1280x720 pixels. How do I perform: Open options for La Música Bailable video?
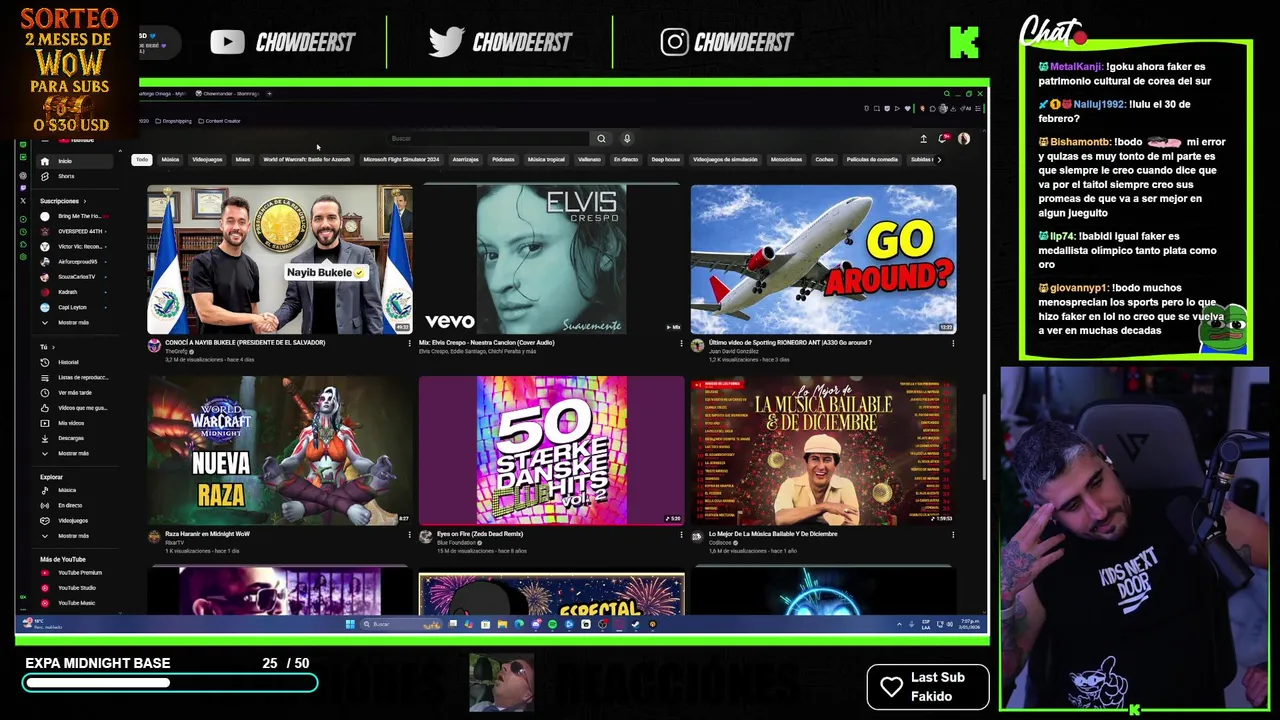[952, 535]
